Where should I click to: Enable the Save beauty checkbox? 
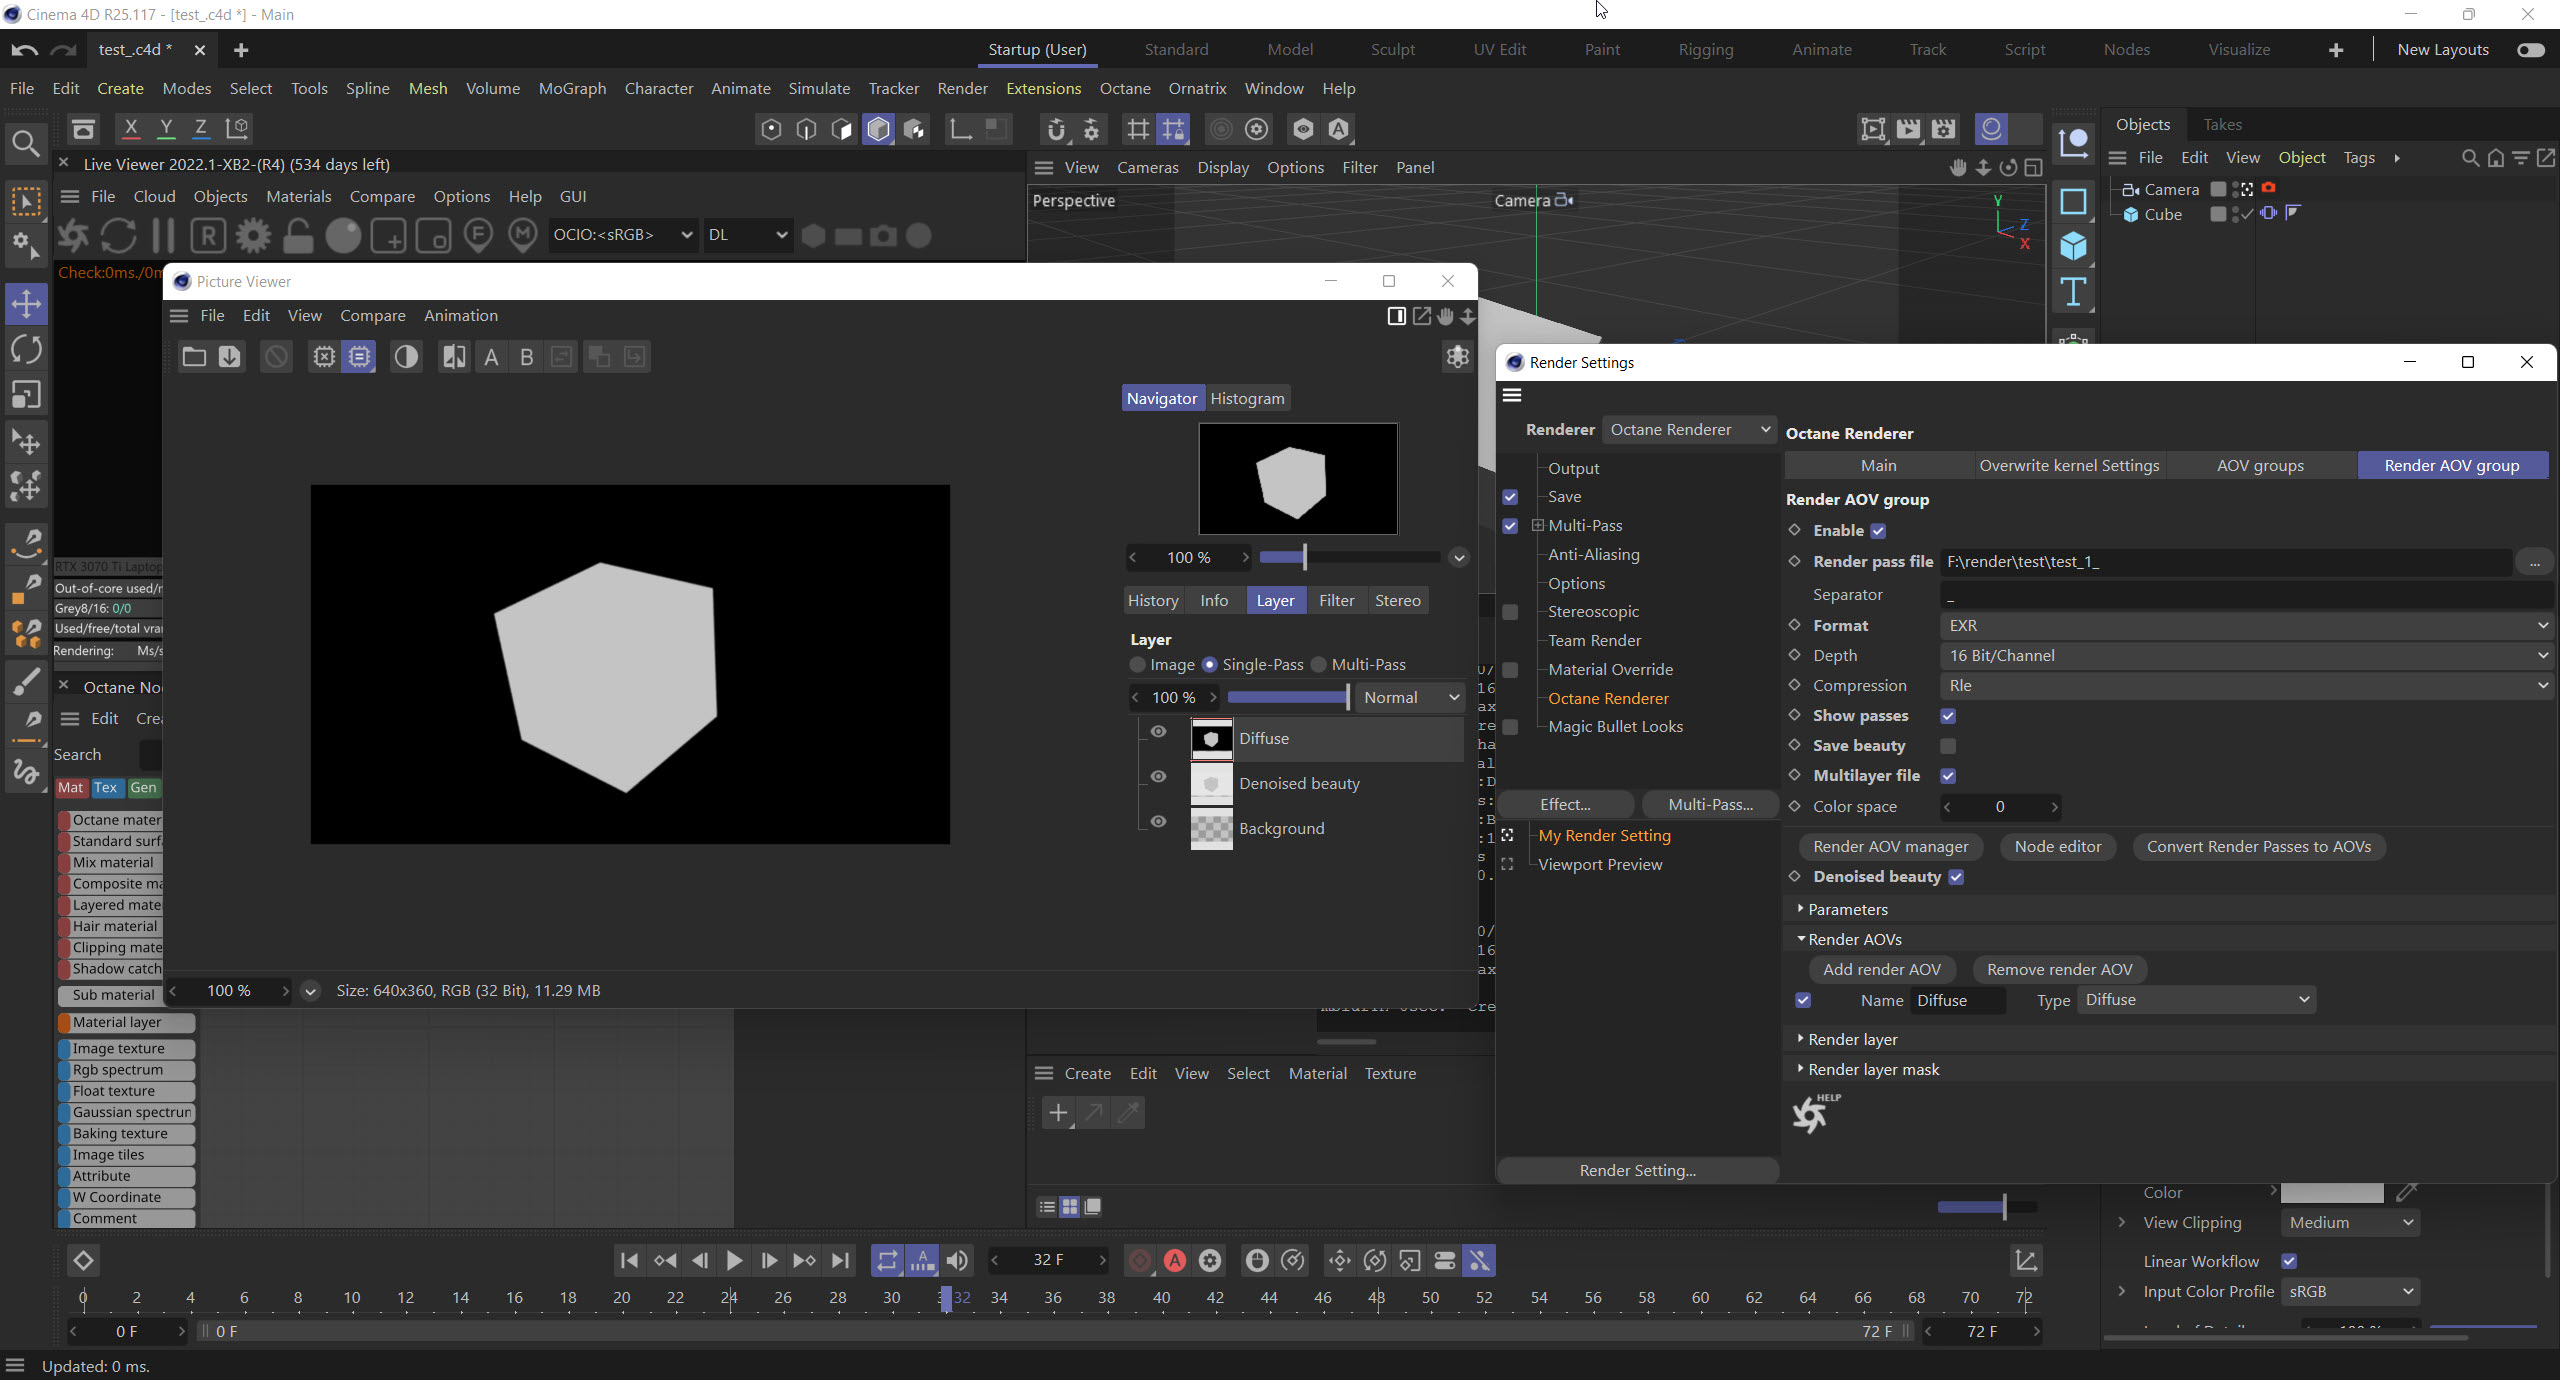(x=1948, y=746)
